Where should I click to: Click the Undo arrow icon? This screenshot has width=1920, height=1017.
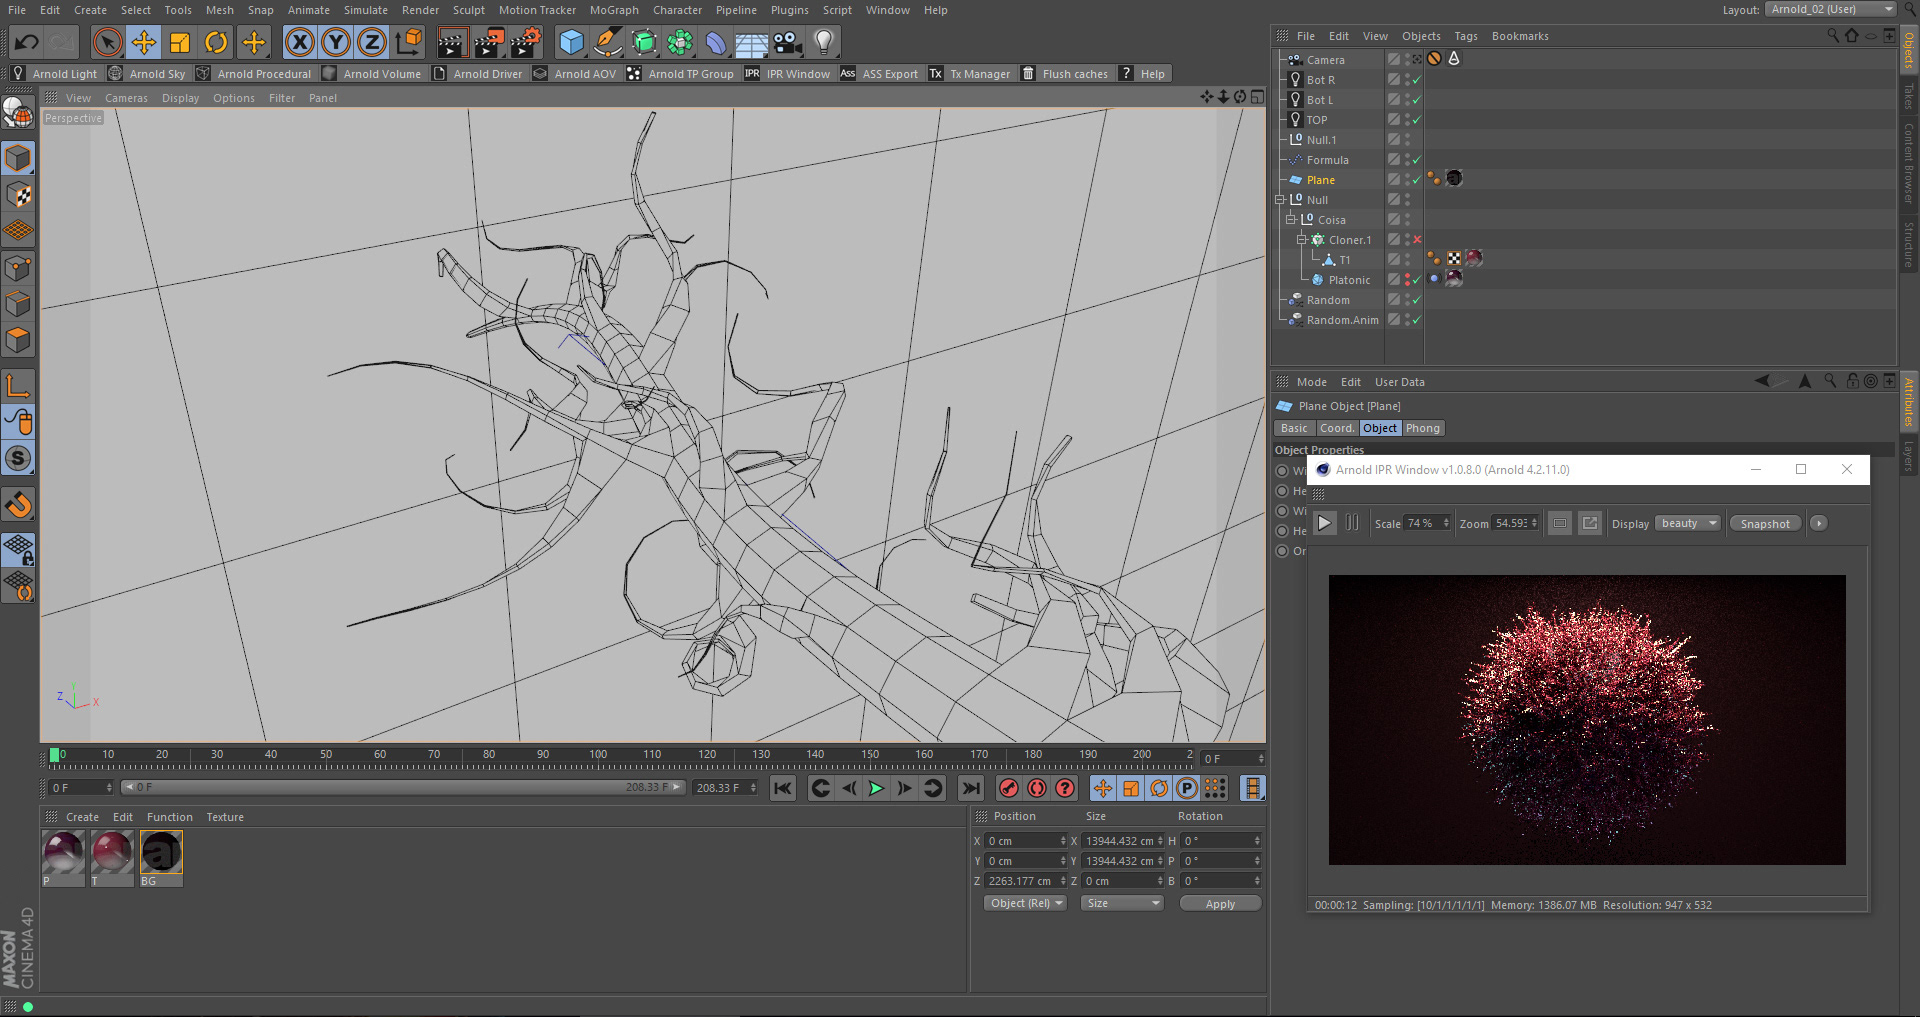(27, 42)
